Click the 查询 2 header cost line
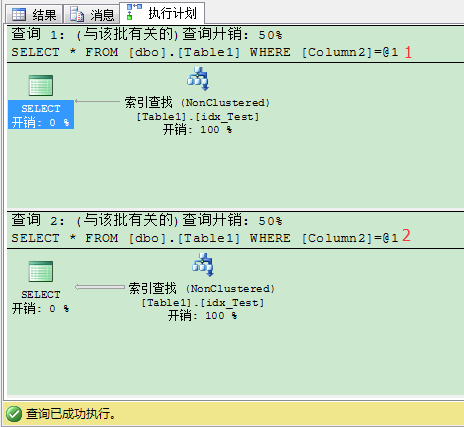Screen dimensions: 464x427 click(147, 220)
